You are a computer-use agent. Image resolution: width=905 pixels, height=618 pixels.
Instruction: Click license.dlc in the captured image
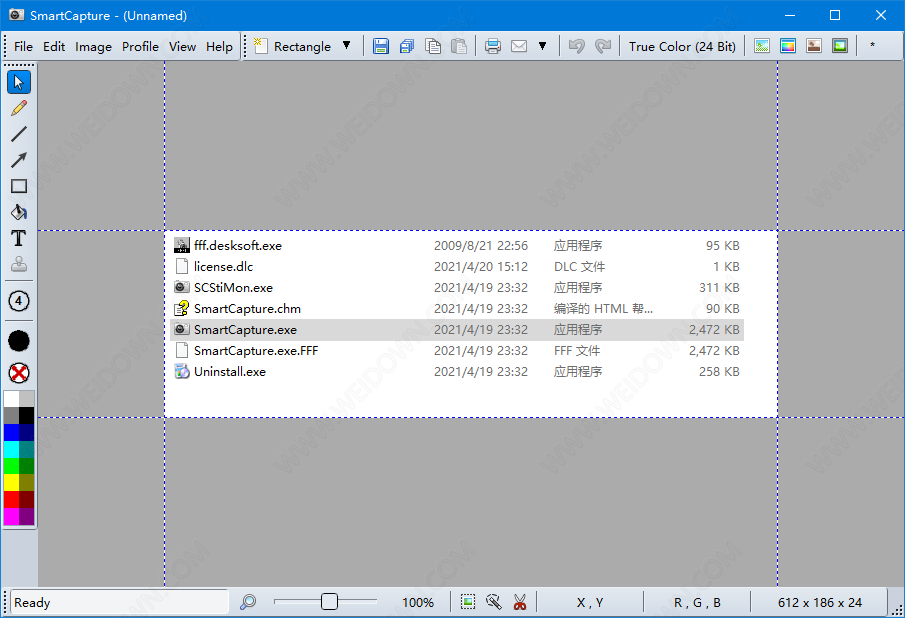[223, 267]
